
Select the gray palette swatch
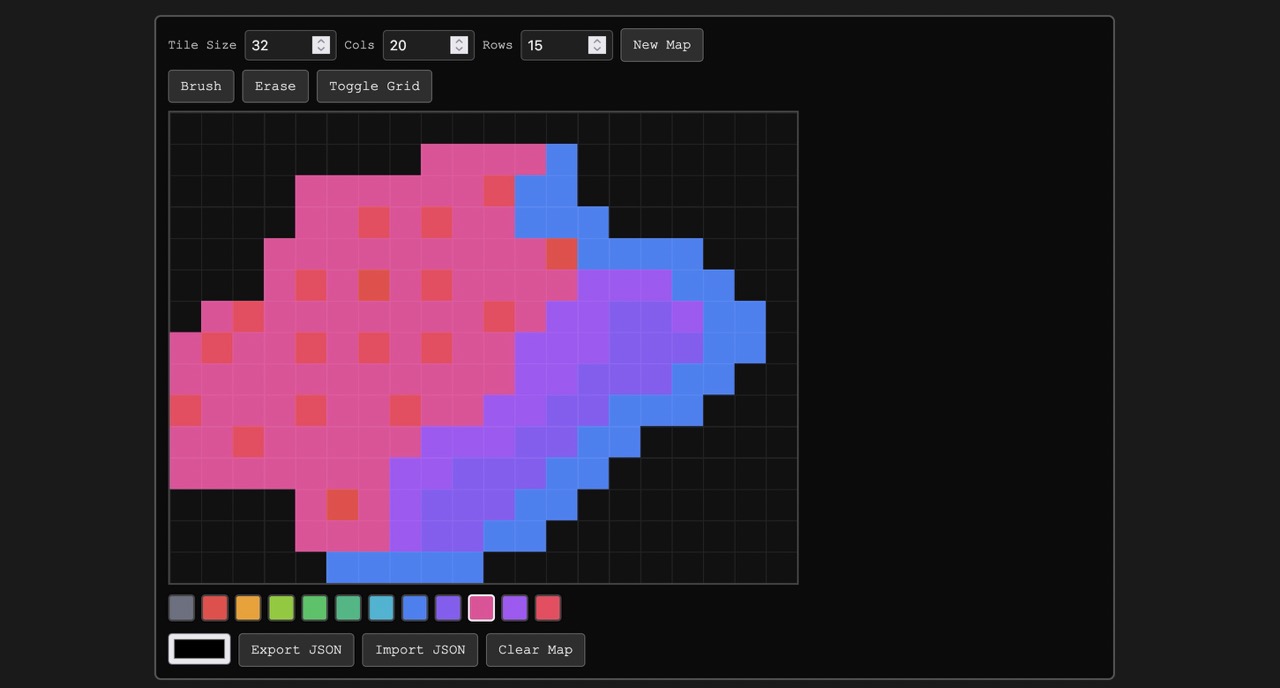[181, 607]
